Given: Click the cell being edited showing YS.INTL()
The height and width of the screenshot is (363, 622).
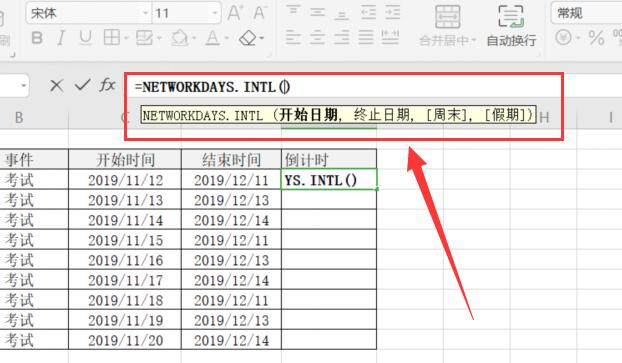Looking at the screenshot, I should (x=329, y=180).
